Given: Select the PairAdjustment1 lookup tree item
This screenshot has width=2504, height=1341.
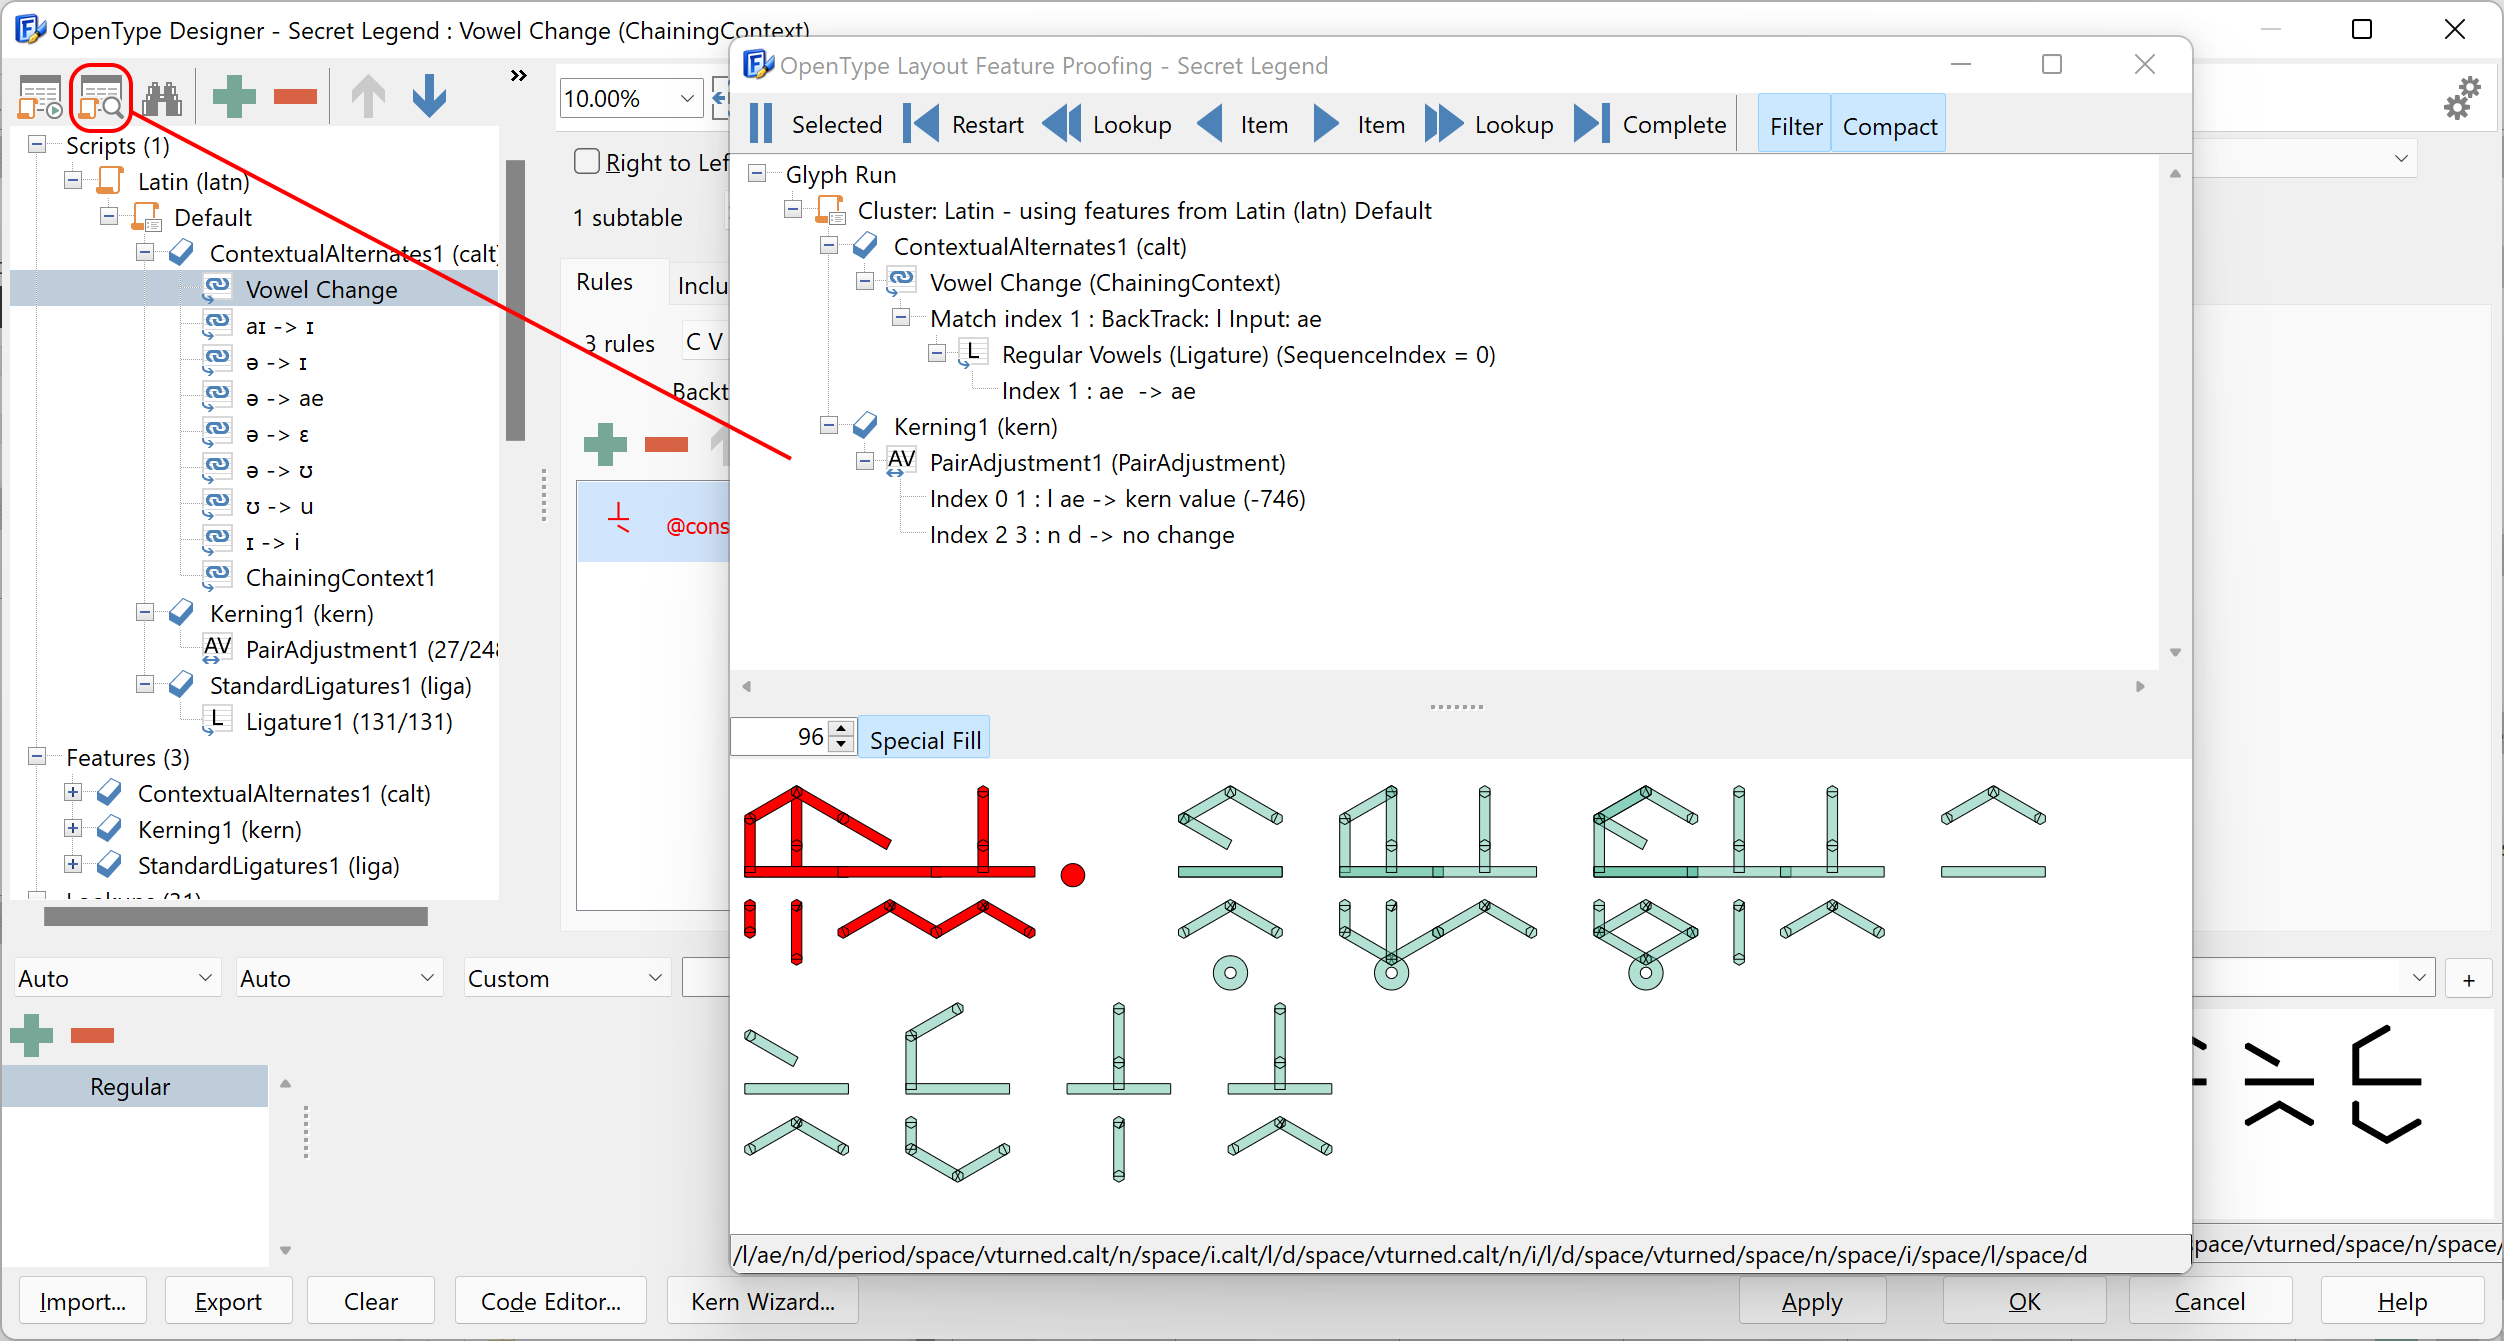Looking at the screenshot, I should (x=1108, y=462).
